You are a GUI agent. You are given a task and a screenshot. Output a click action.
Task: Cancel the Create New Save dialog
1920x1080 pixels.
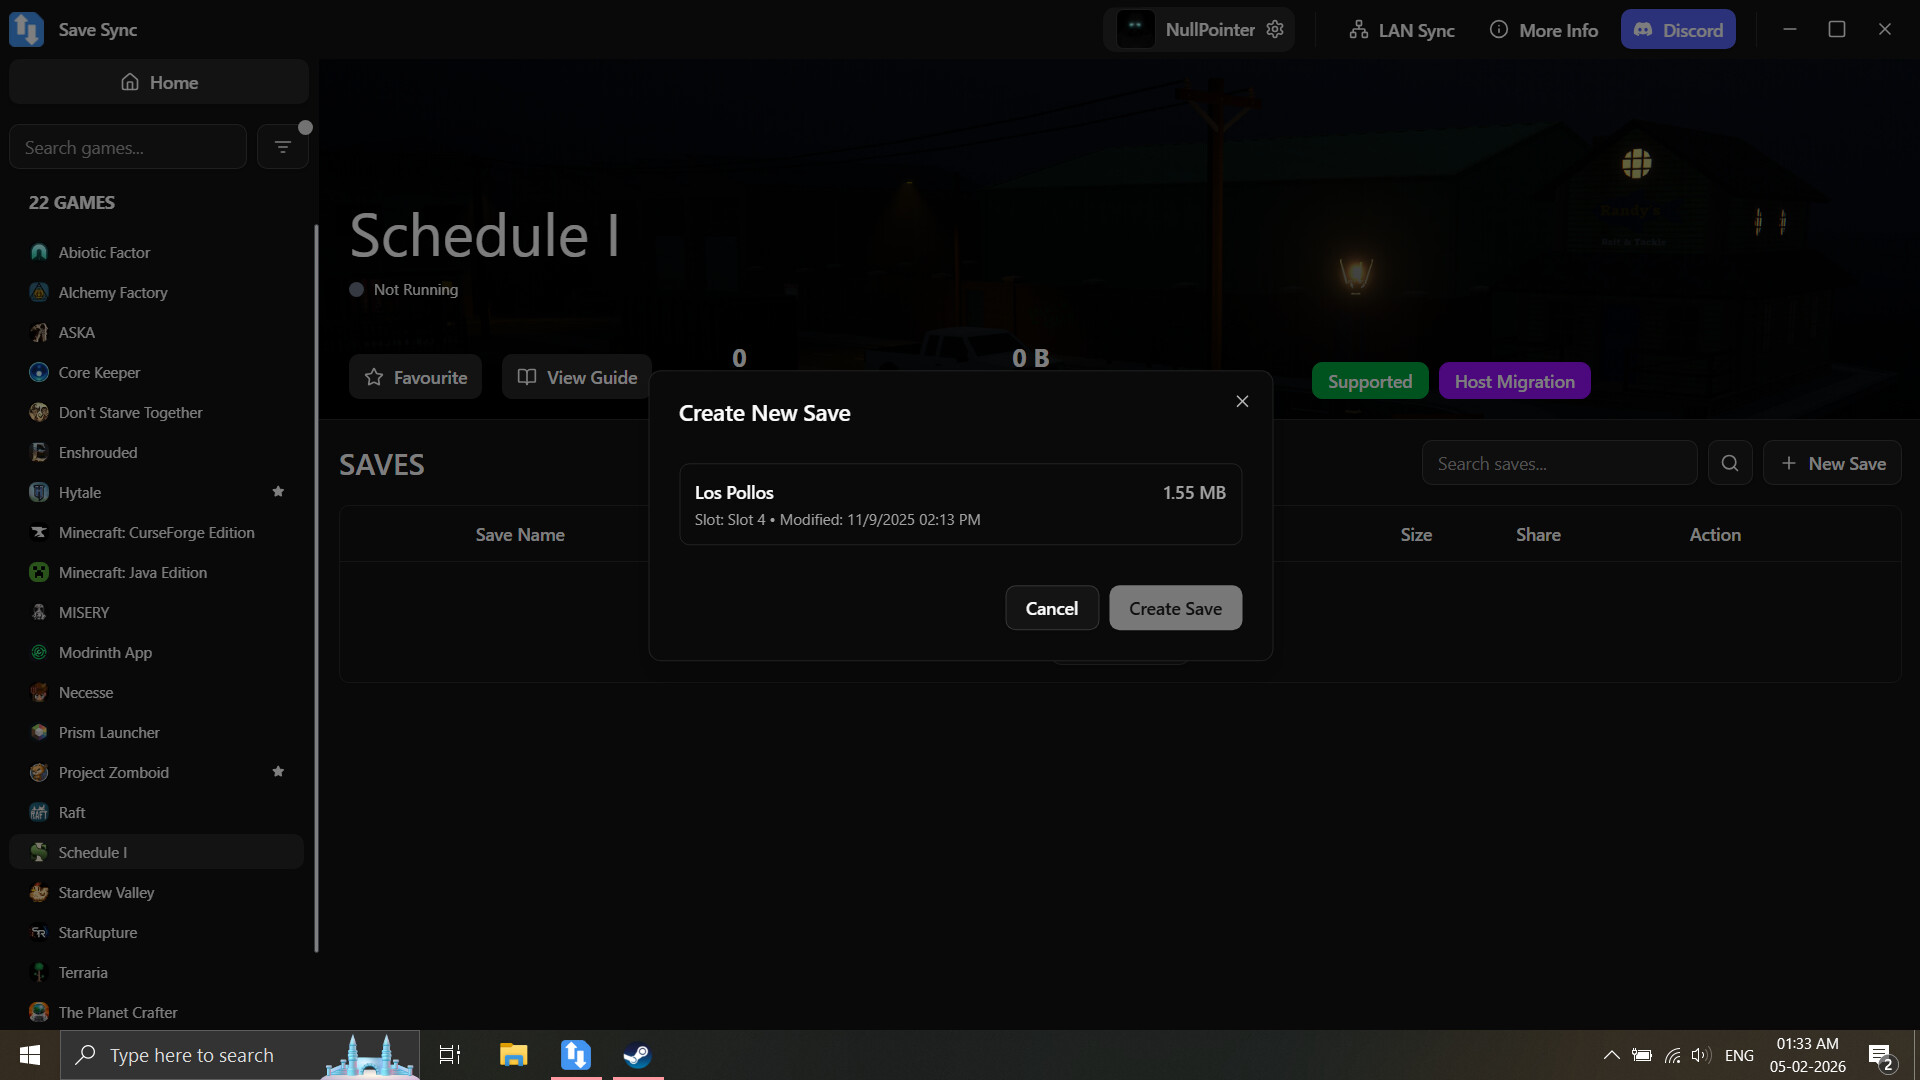pos(1052,607)
